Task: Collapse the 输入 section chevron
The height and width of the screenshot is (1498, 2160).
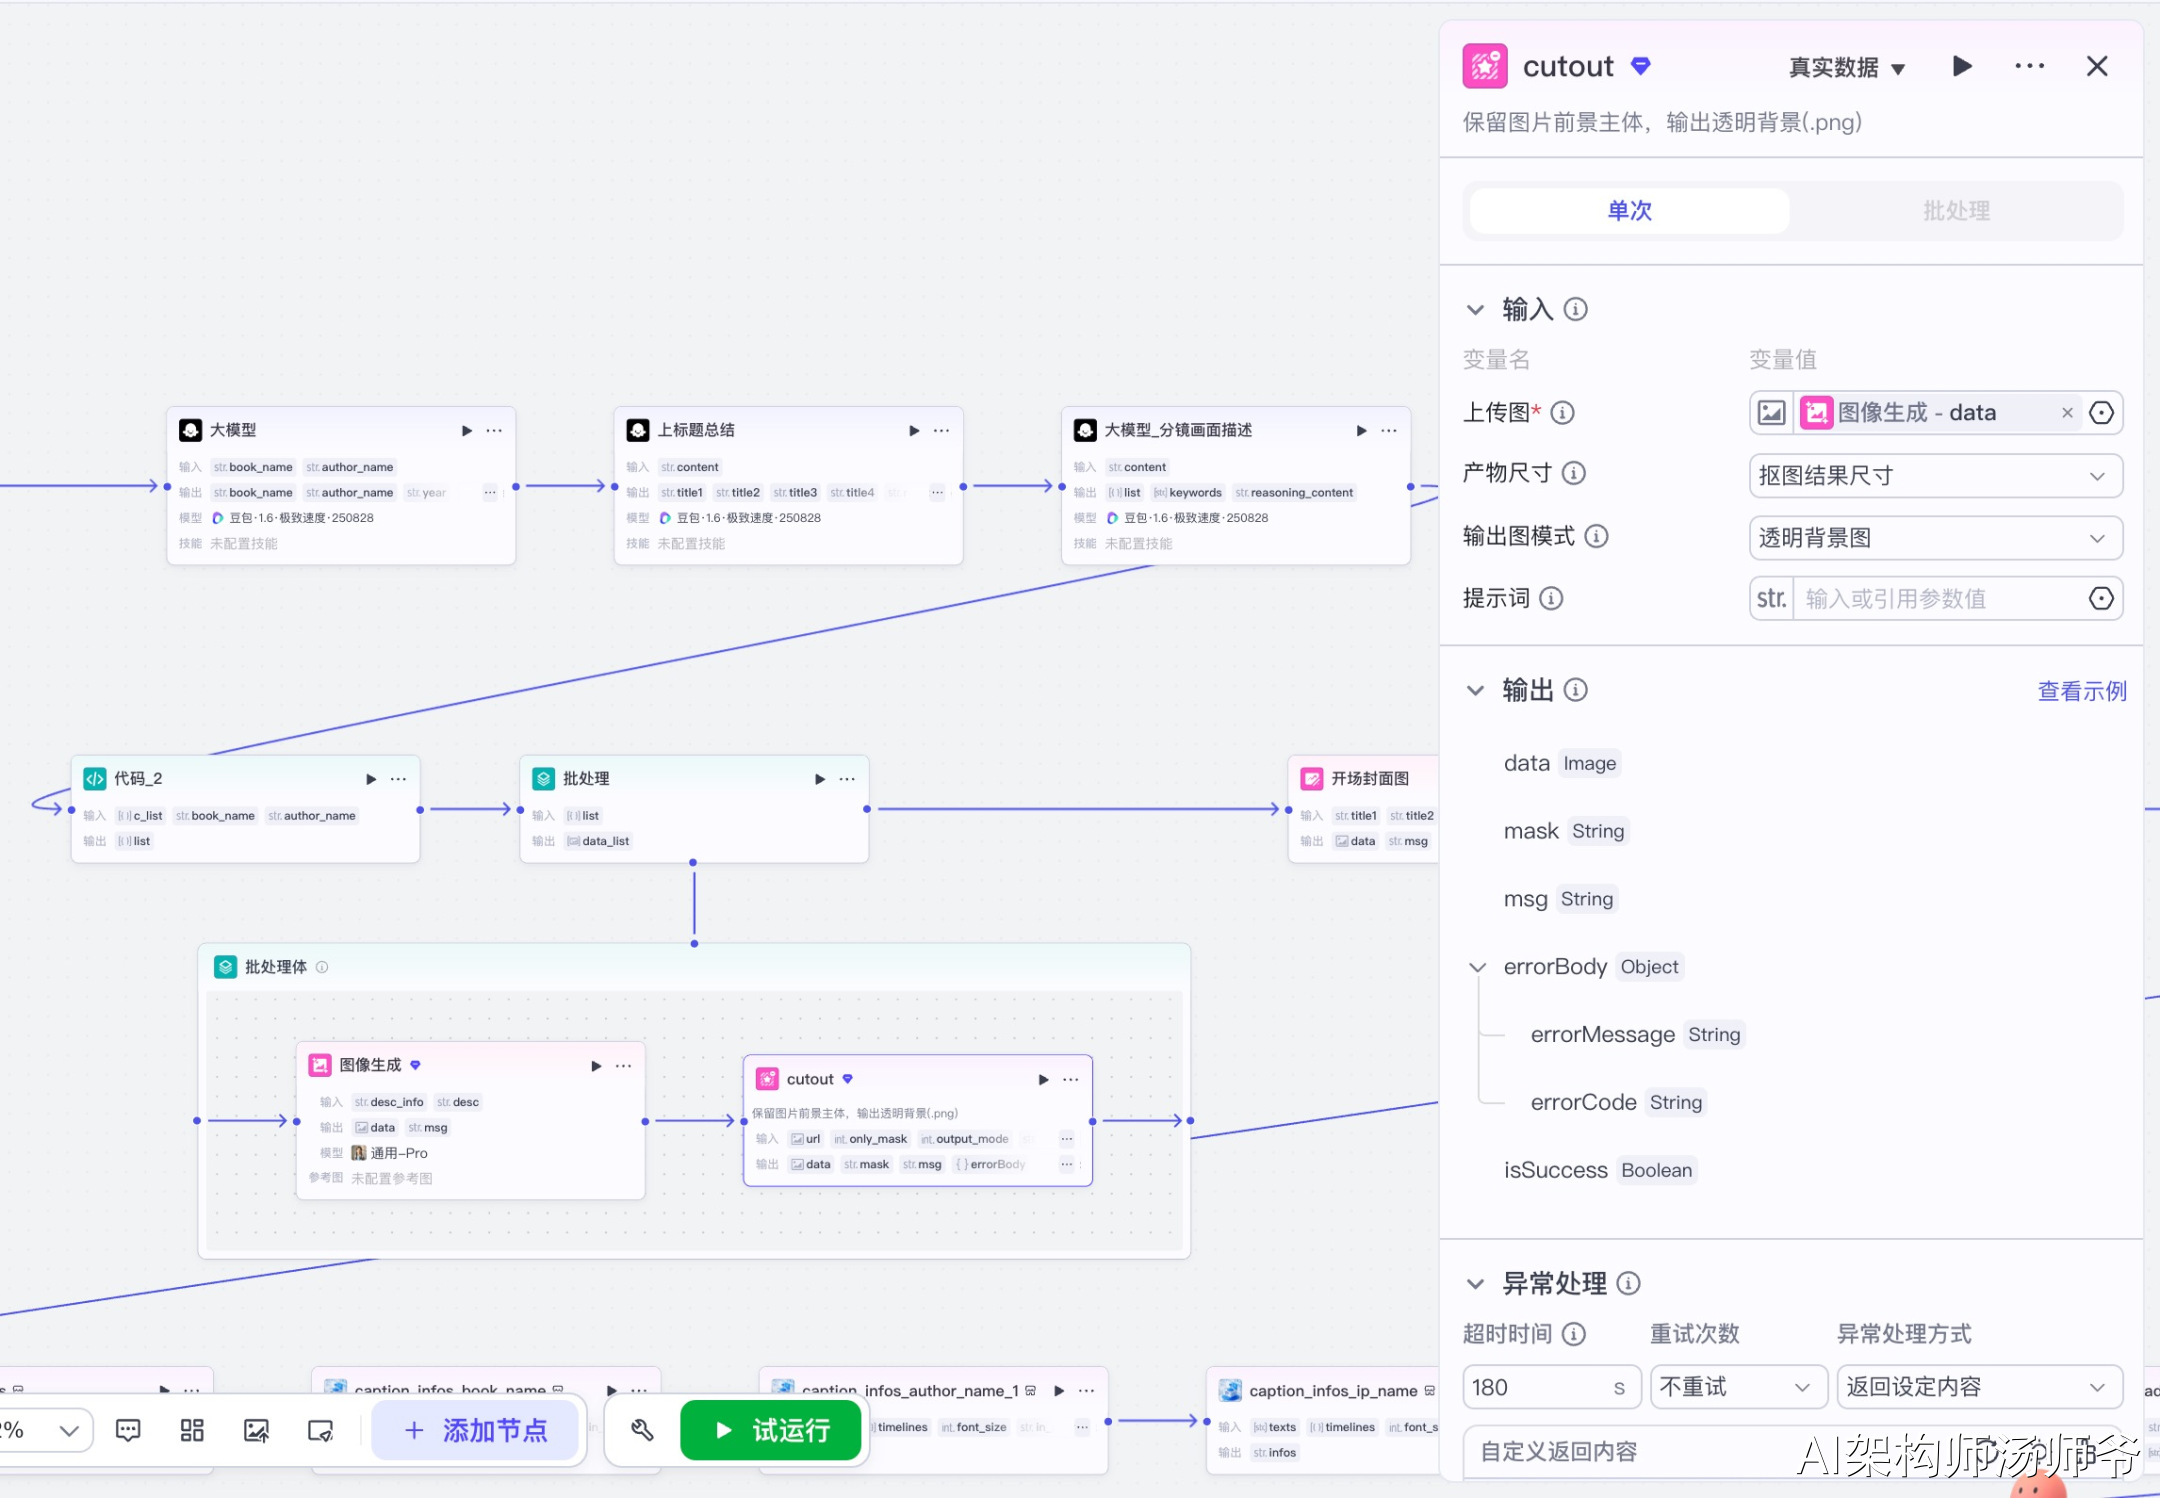Action: point(1475,310)
